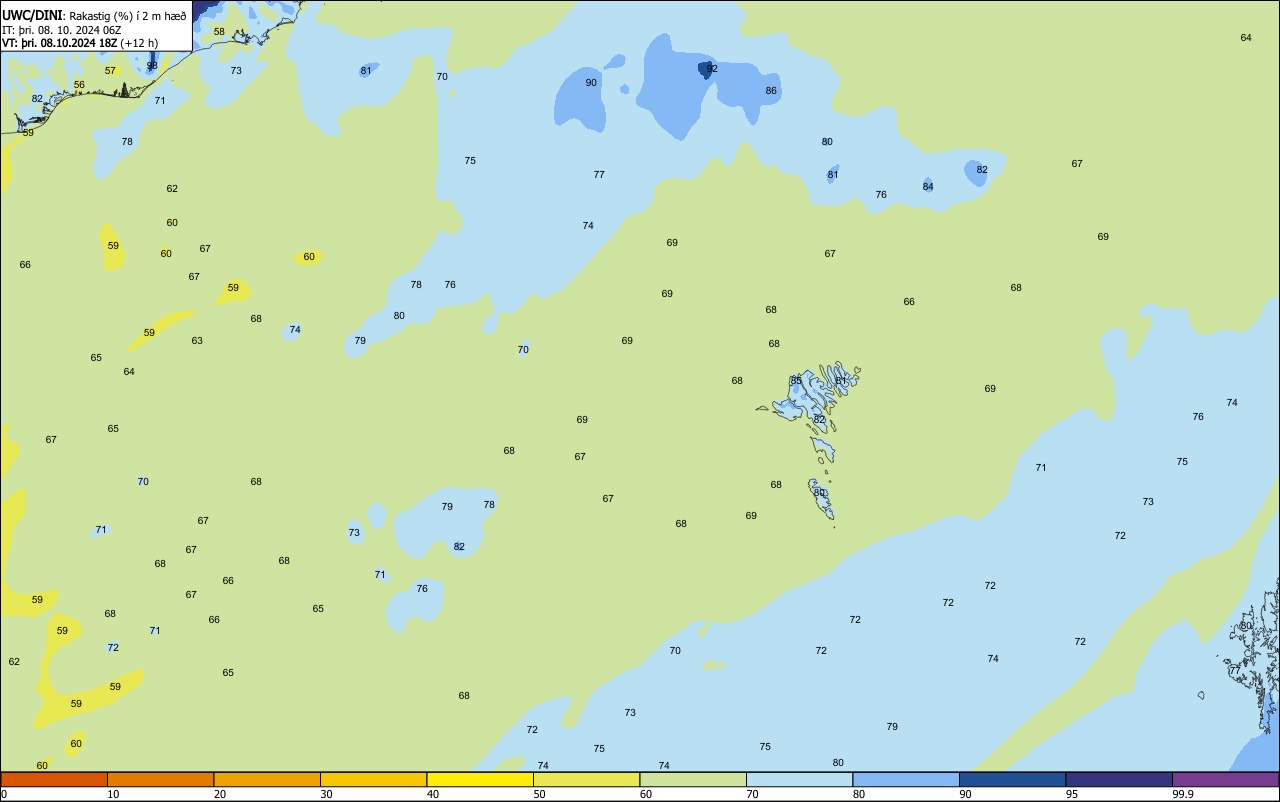Click the '(+12 h)' forecast offset text
The height and width of the screenshot is (802, 1280).
[x=139, y=43]
